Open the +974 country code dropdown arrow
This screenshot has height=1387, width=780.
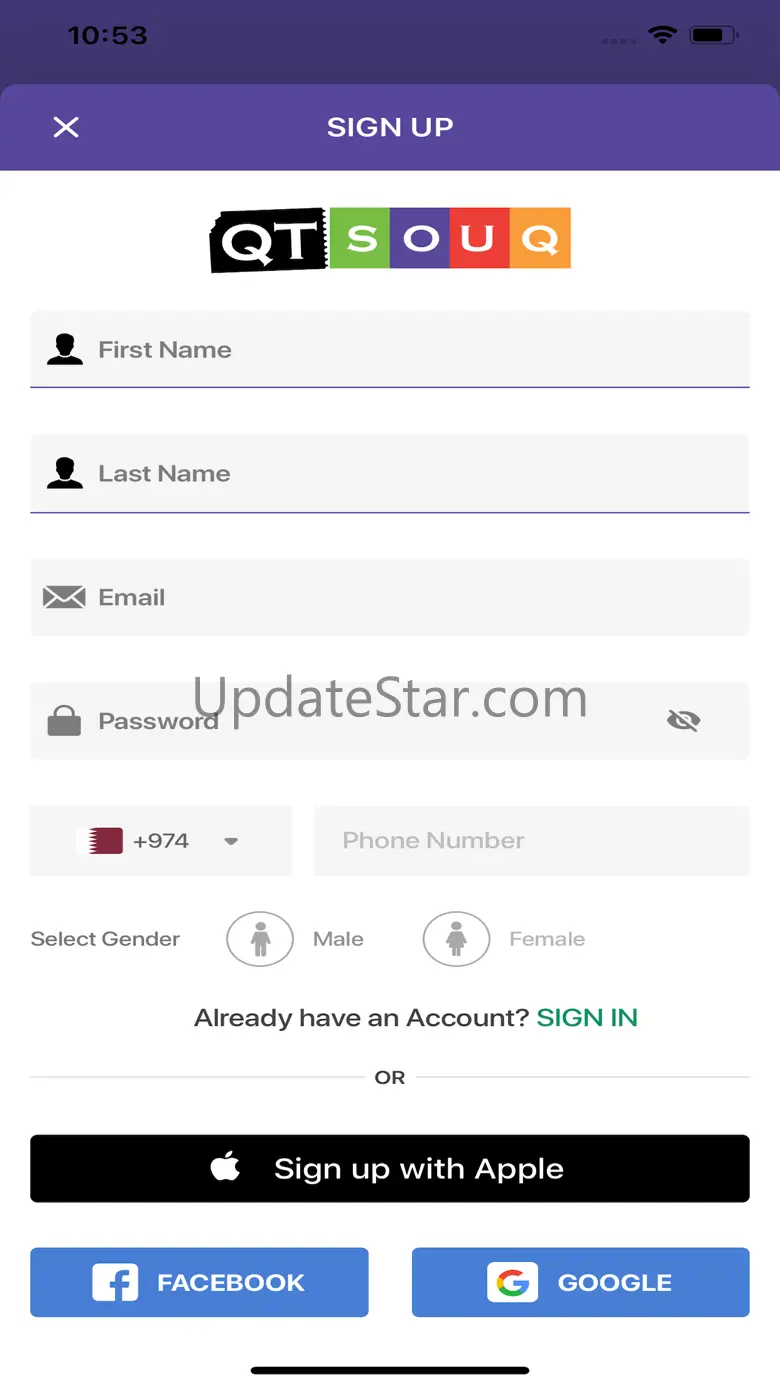231,841
